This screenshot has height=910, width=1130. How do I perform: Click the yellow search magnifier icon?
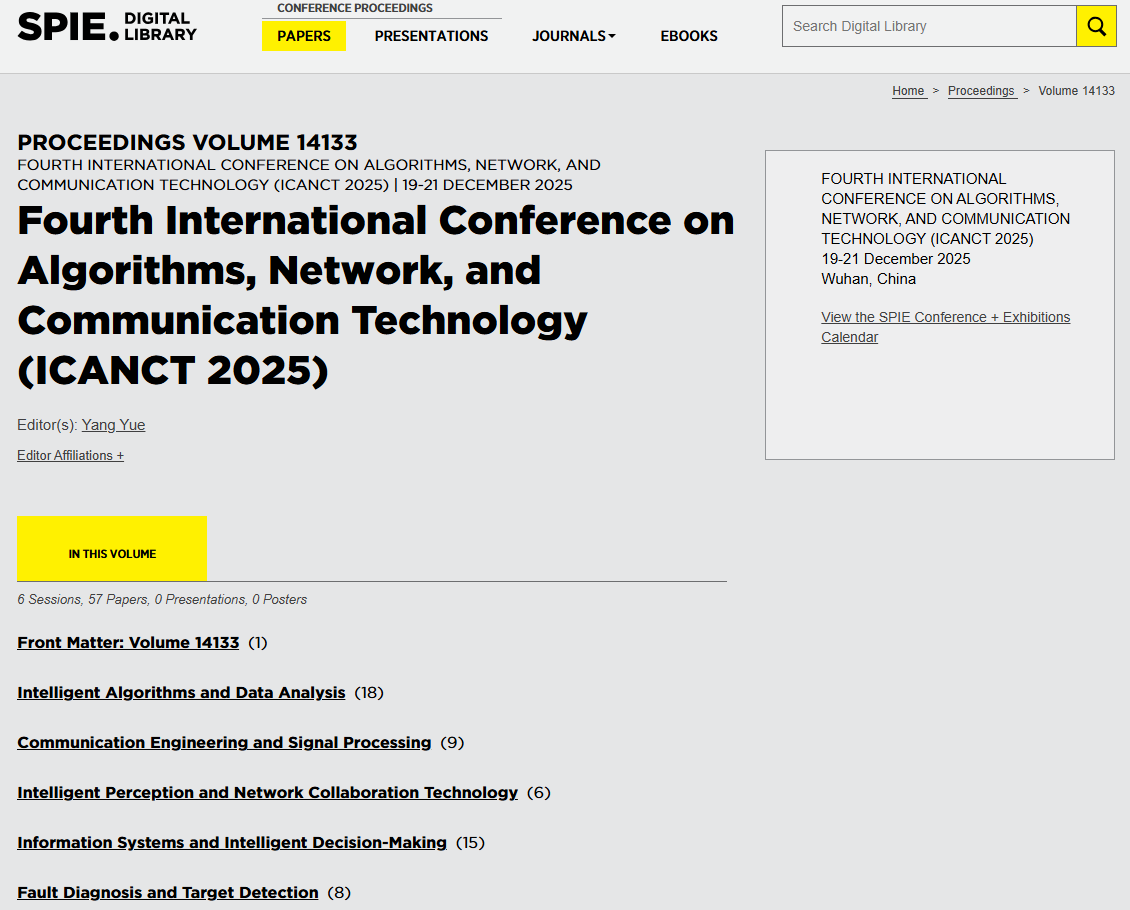coord(1096,26)
